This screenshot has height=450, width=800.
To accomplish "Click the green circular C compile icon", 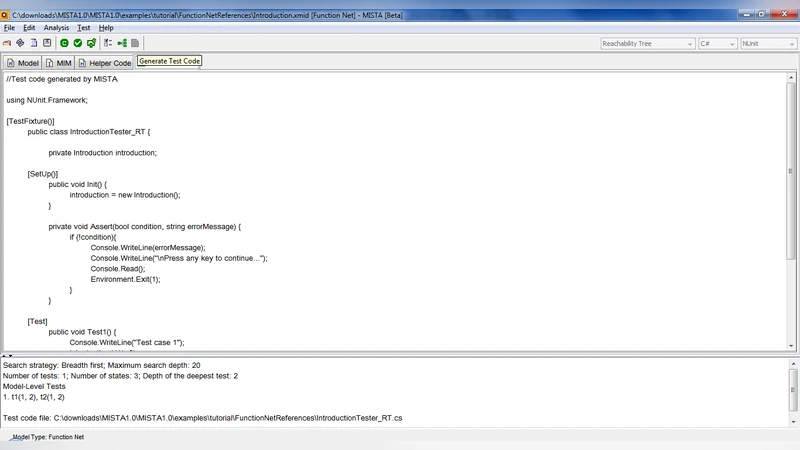I will tap(63, 43).
